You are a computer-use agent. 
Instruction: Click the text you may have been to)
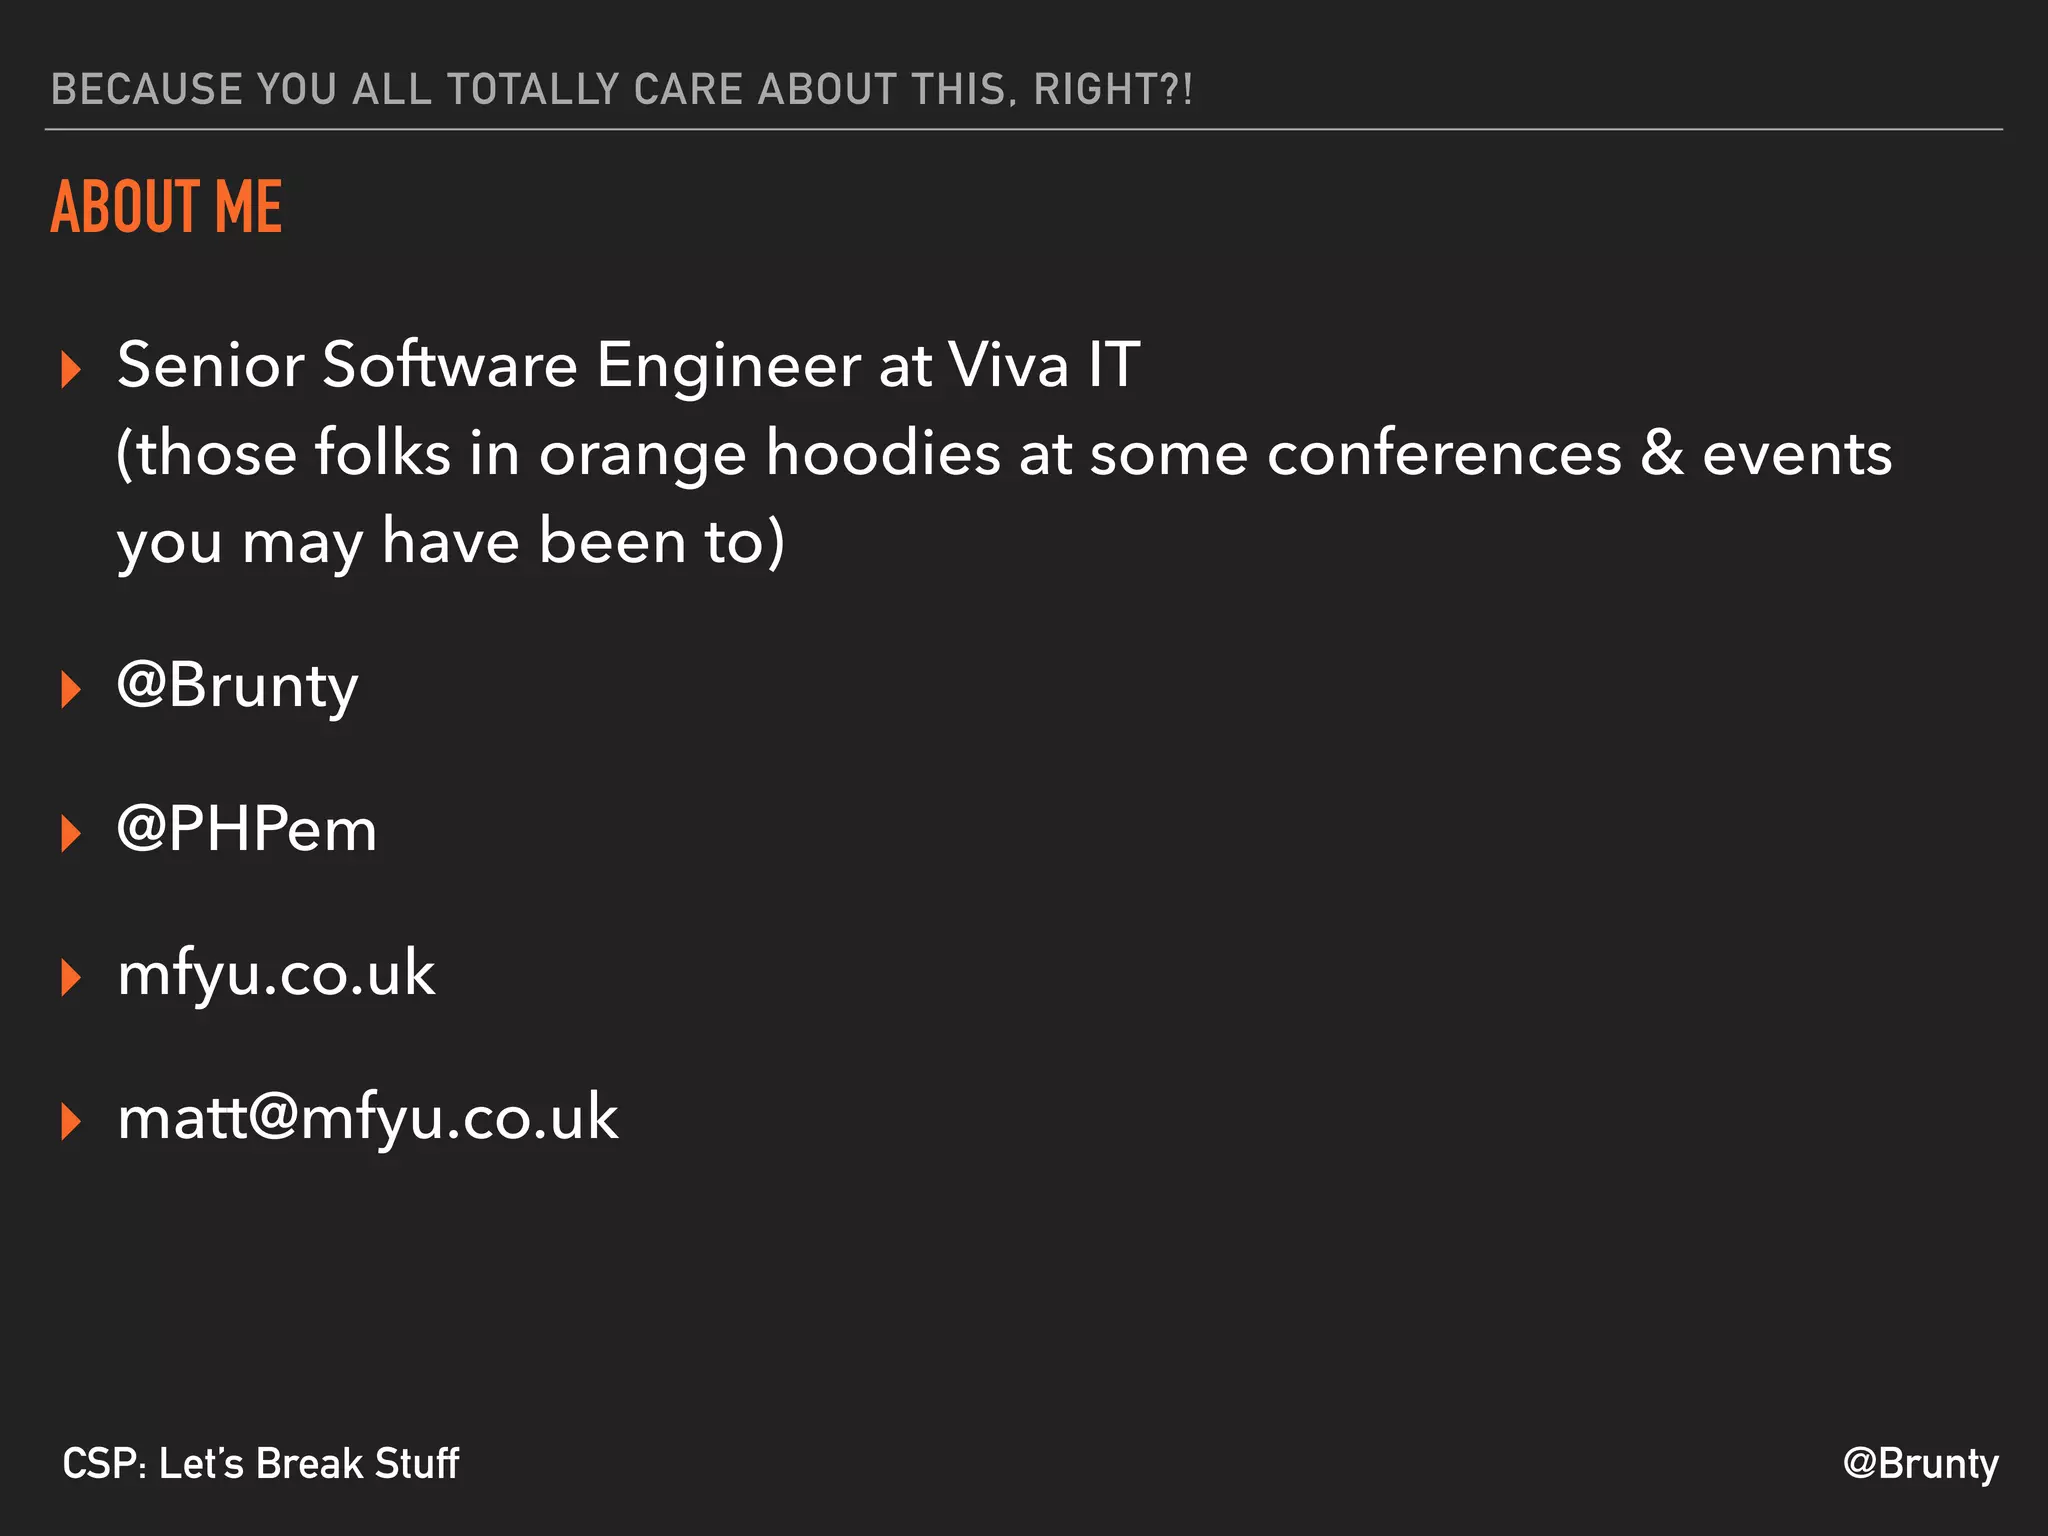click(x=451, y=542)
